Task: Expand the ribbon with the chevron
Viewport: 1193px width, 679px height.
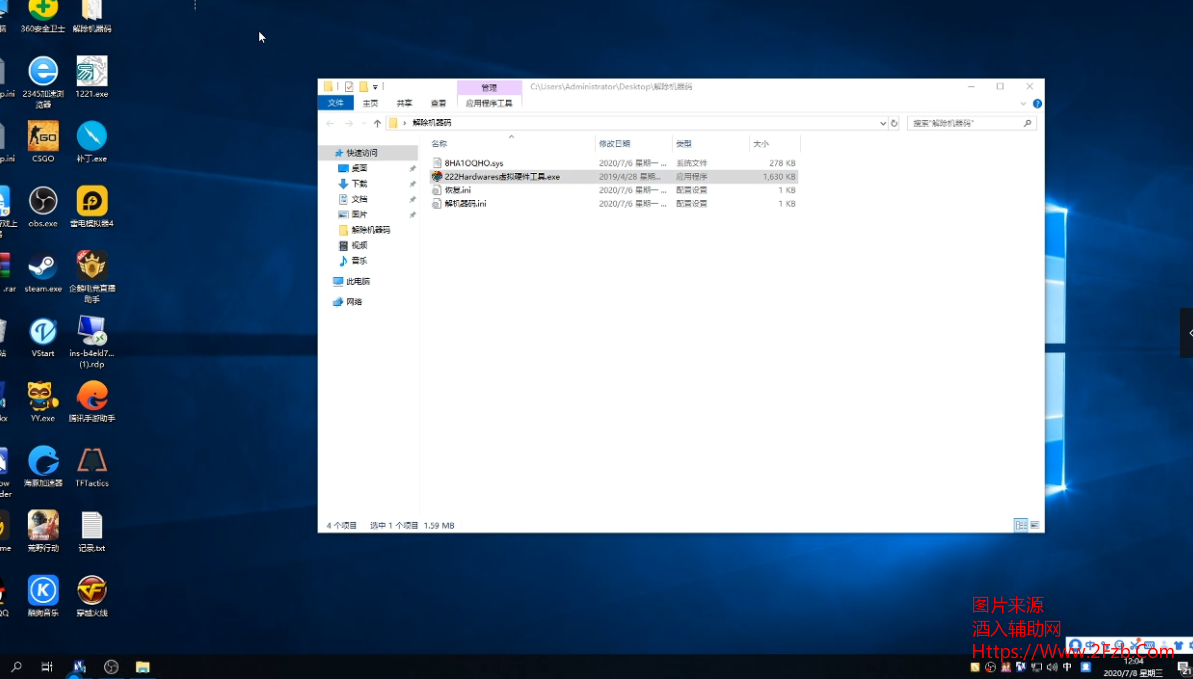Action: pos(1024,104)
